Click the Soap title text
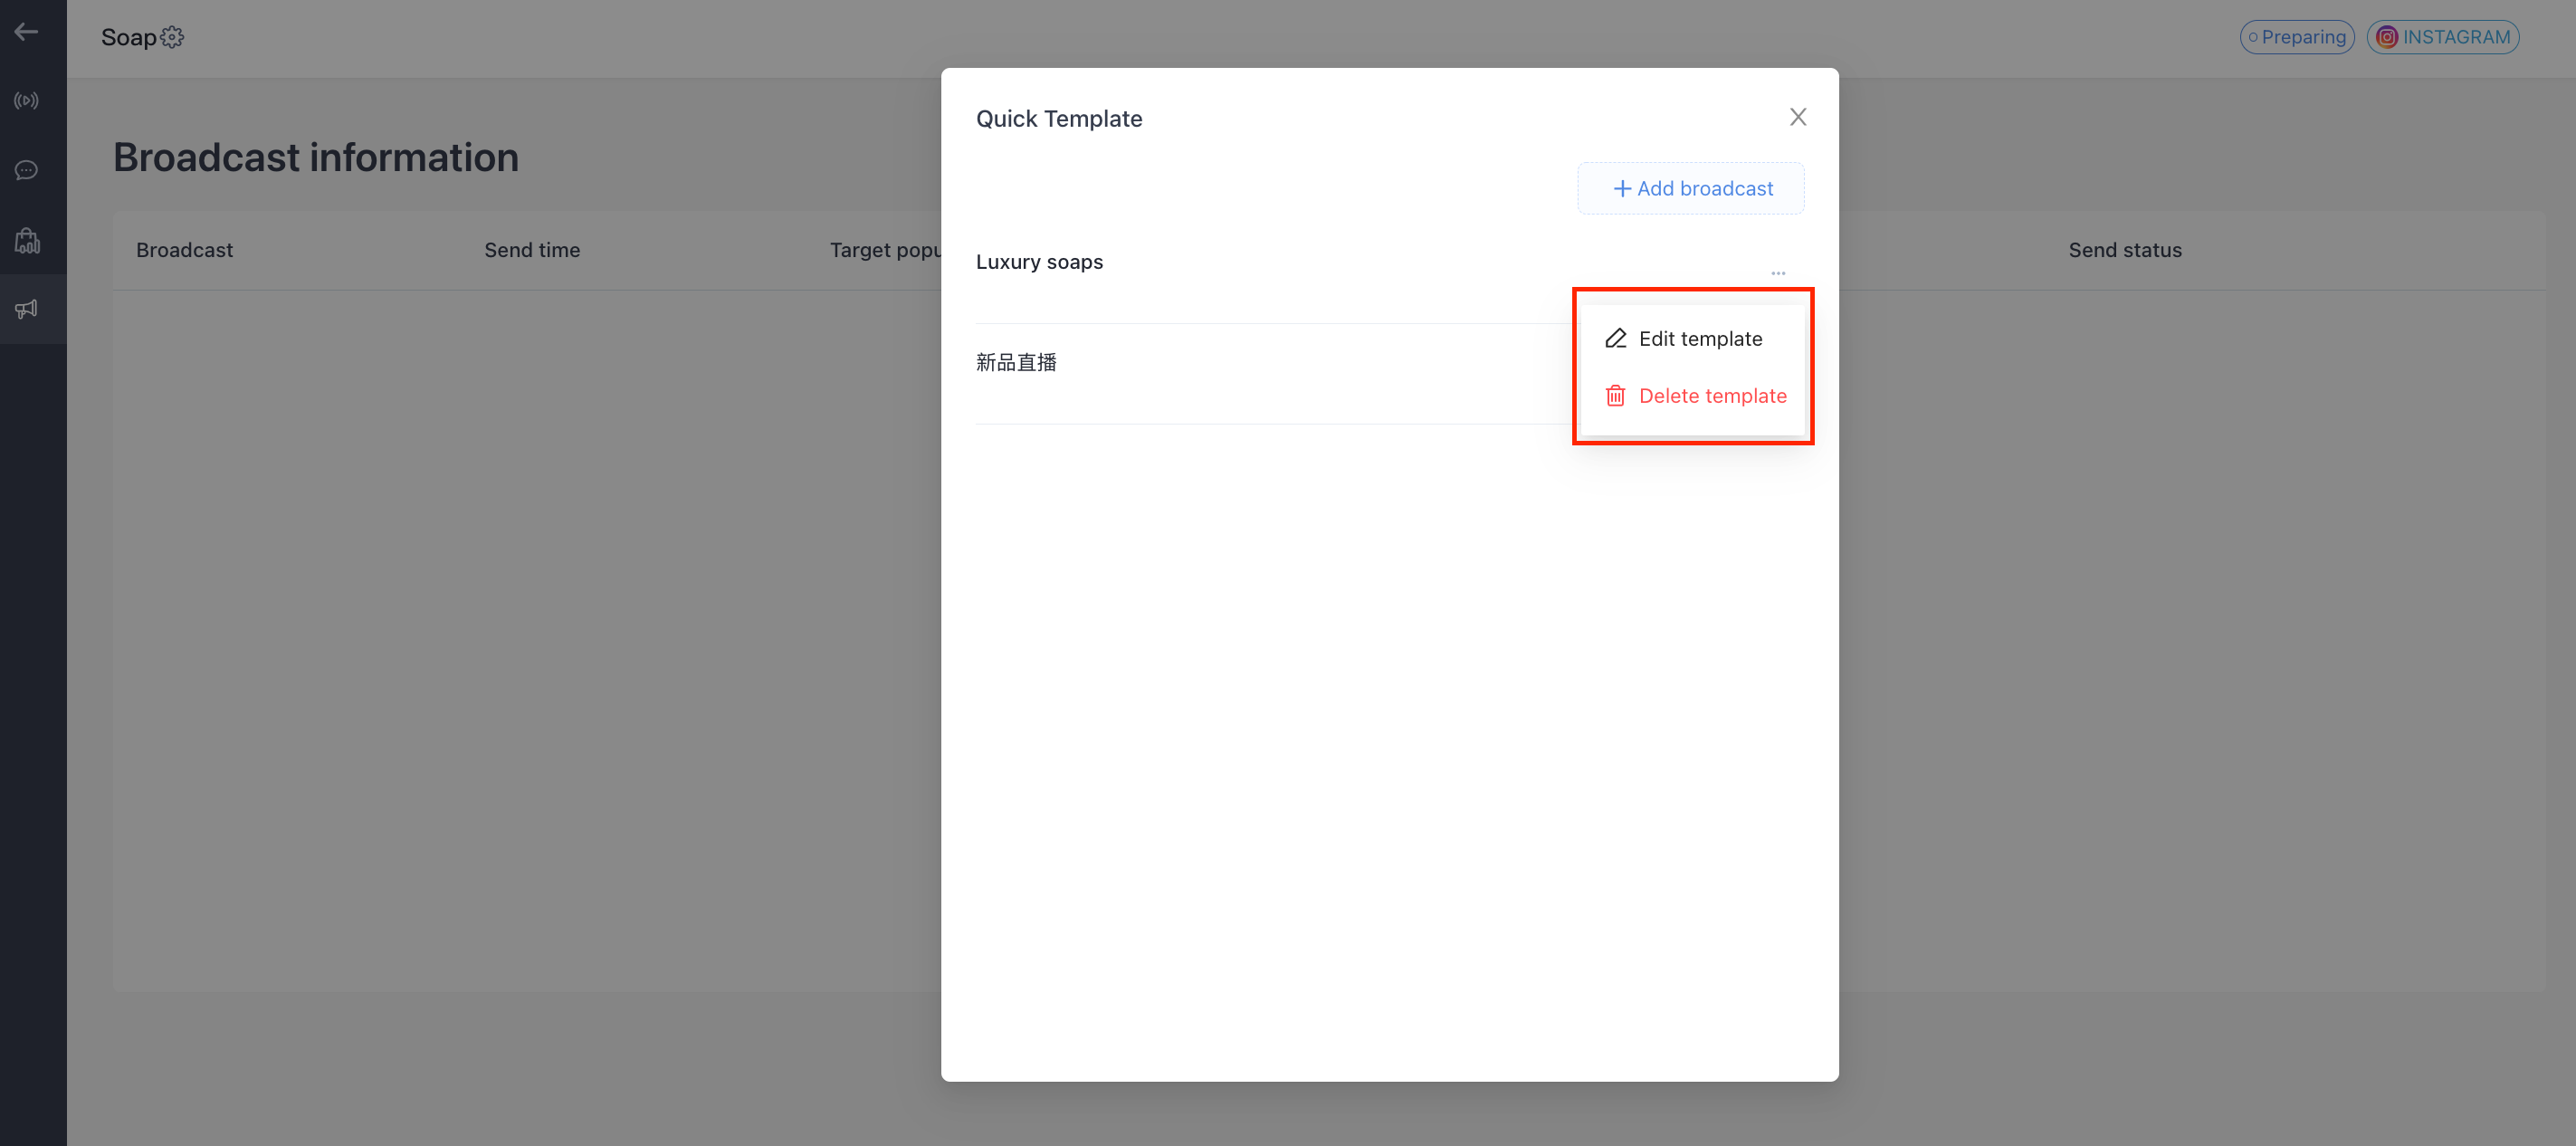The width and height of the screenshot is (2576, 1146). point(129,37)
